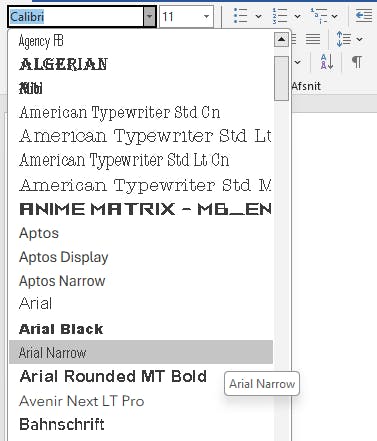
Task: Click the decrease indent icon
Action: tap(364, 16)
